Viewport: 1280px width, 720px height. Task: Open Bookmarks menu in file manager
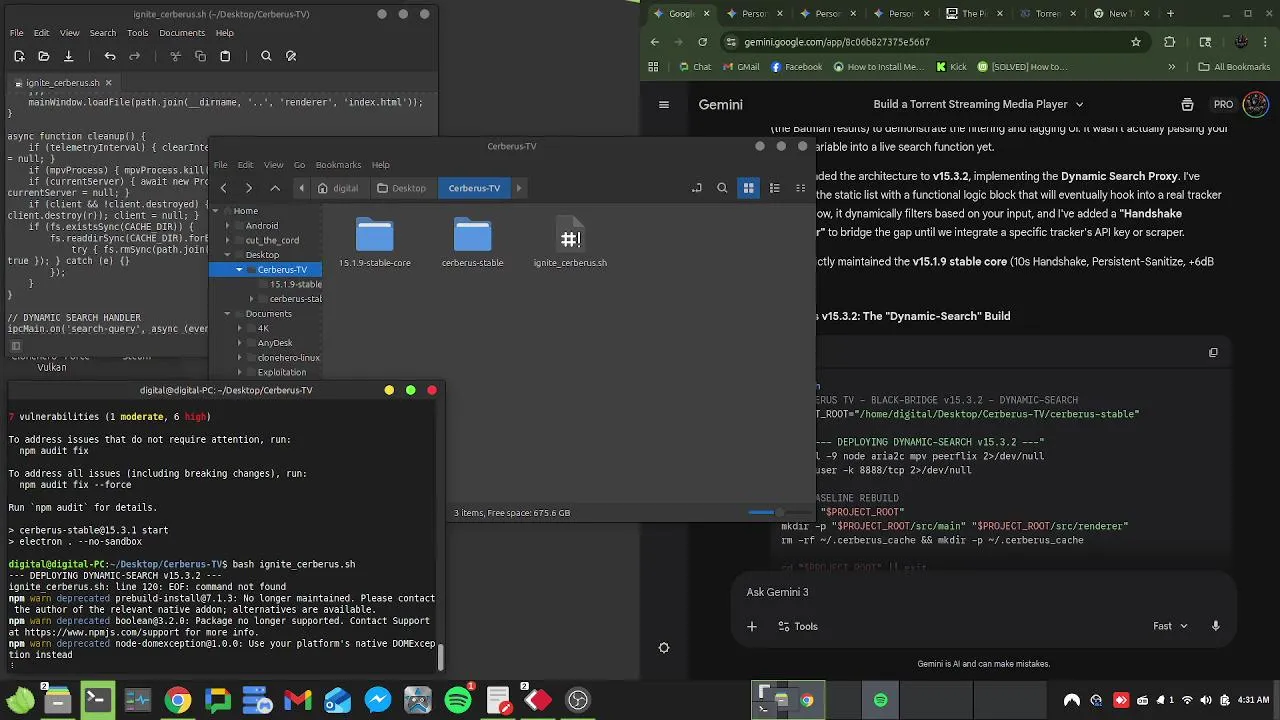[x=338, y=165]
